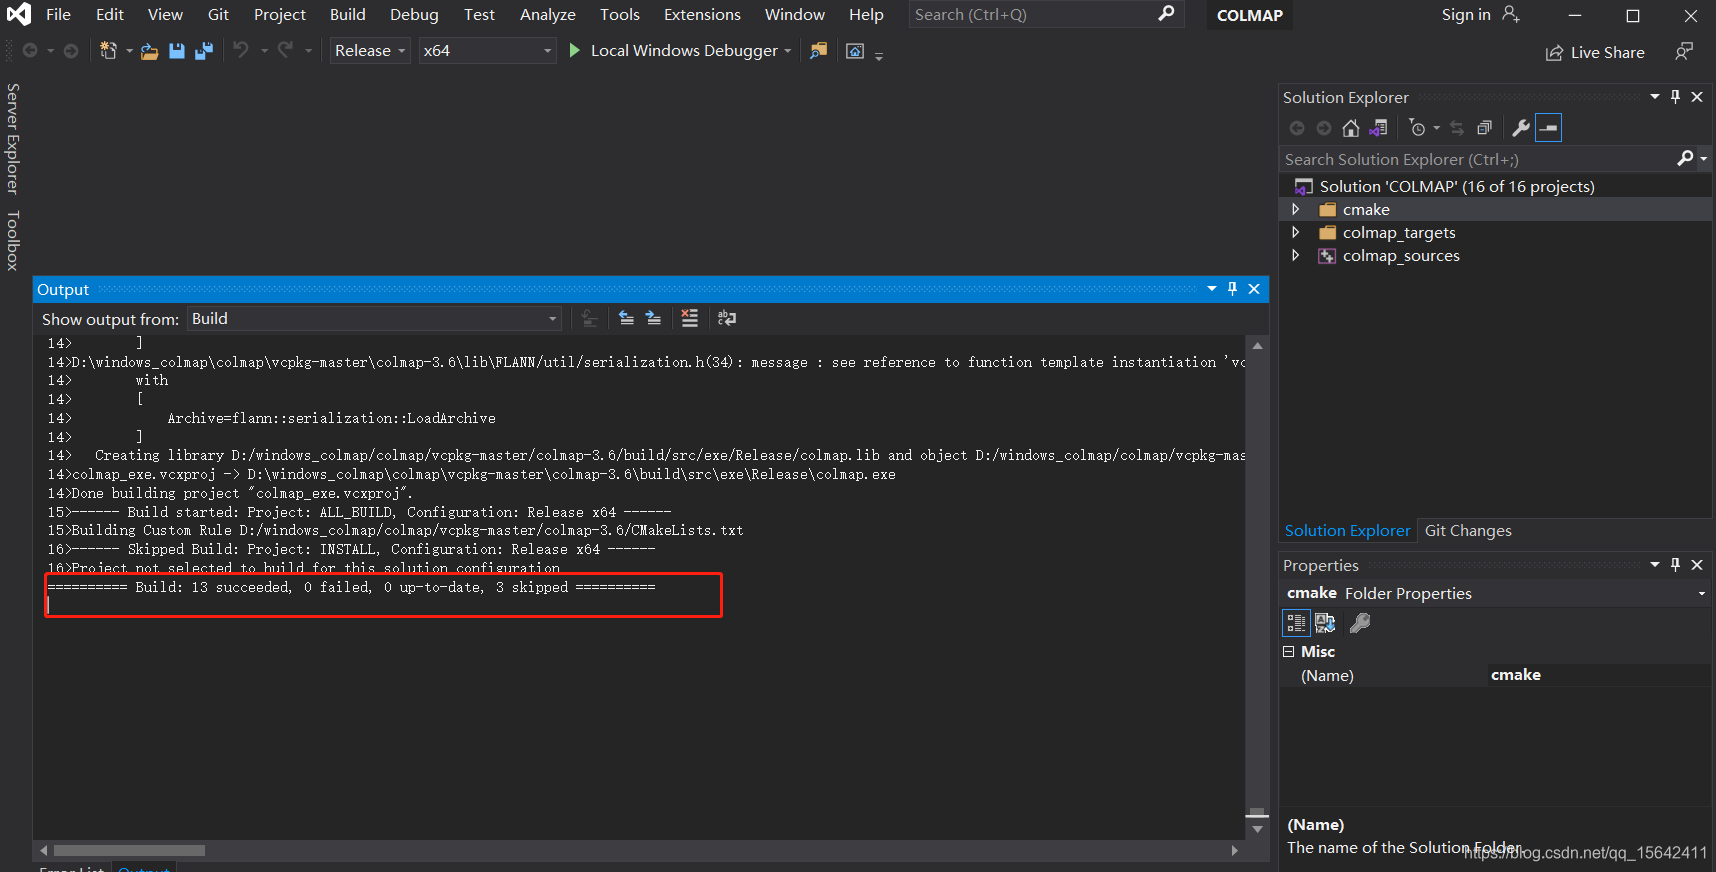Image resolution: width=1716 pixels, height=872 pixels.
Task: Open the Server Explorer side tab
Action: [x=13, y=138]
